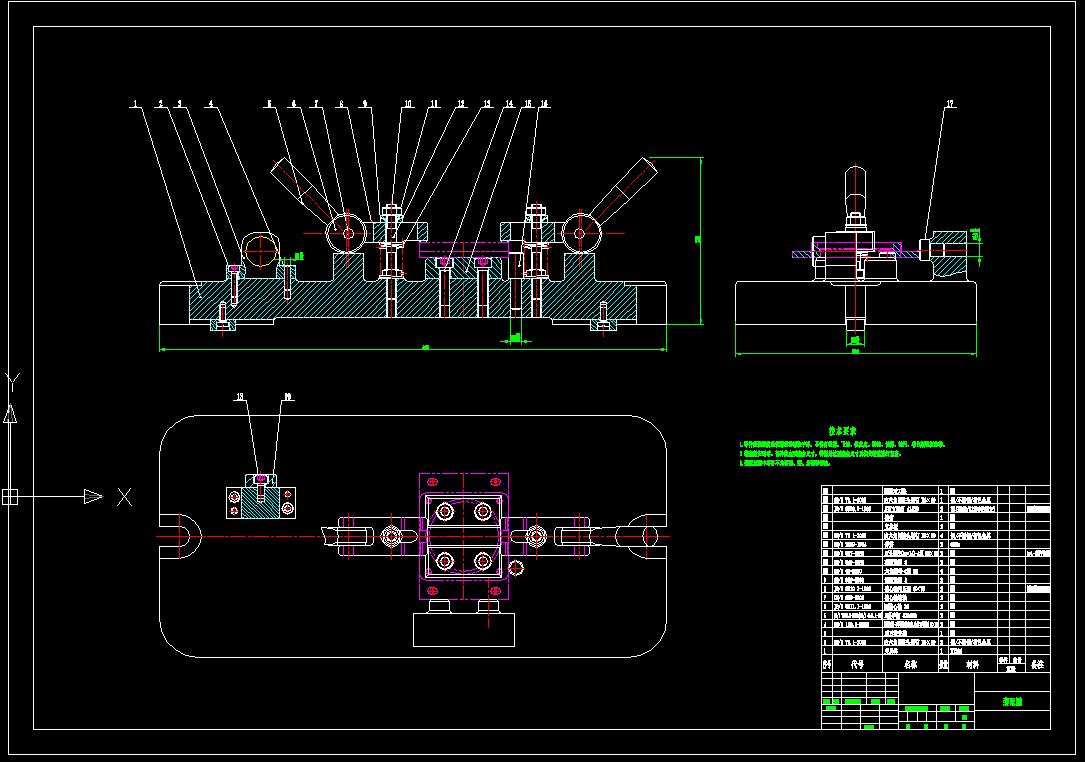
Task: Select part balloon number 10
Action: (x=408, y=104)
